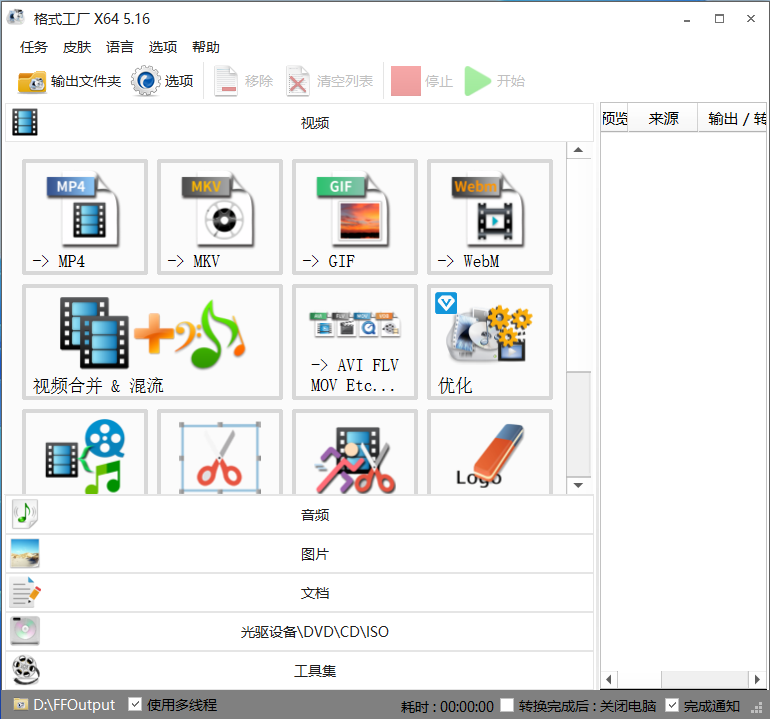Select the MP4 video conversion icon
Screen dimensions: 770x719
(85, 217)
